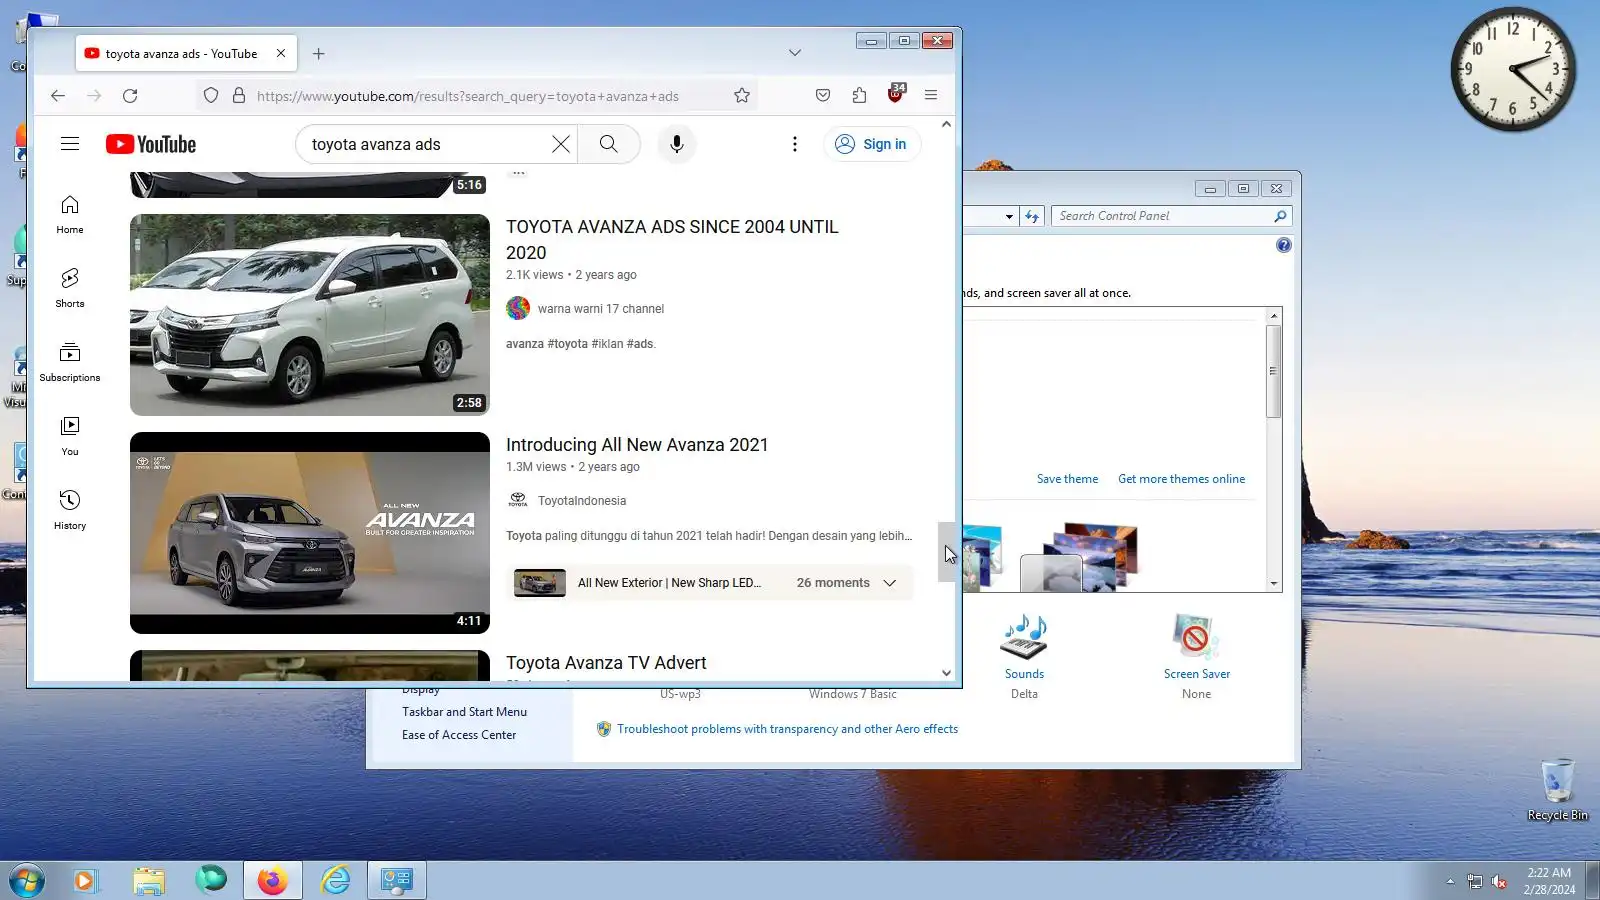Play the All New Avanza 4:11 thumbnail

click(x=310, y=533)
